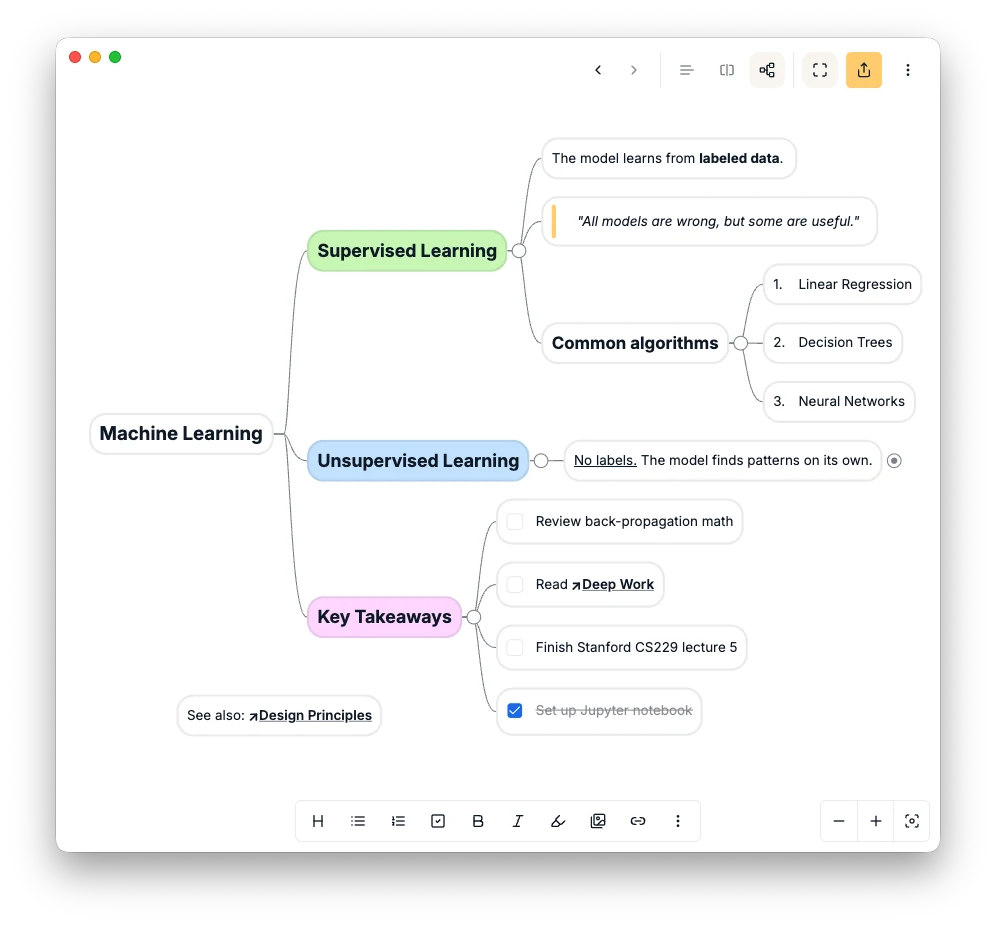This screenshot has height=926, width=996.
Task: Check the Finish Stanford CS229 lecture 5 box
Action: coord(515,647)
